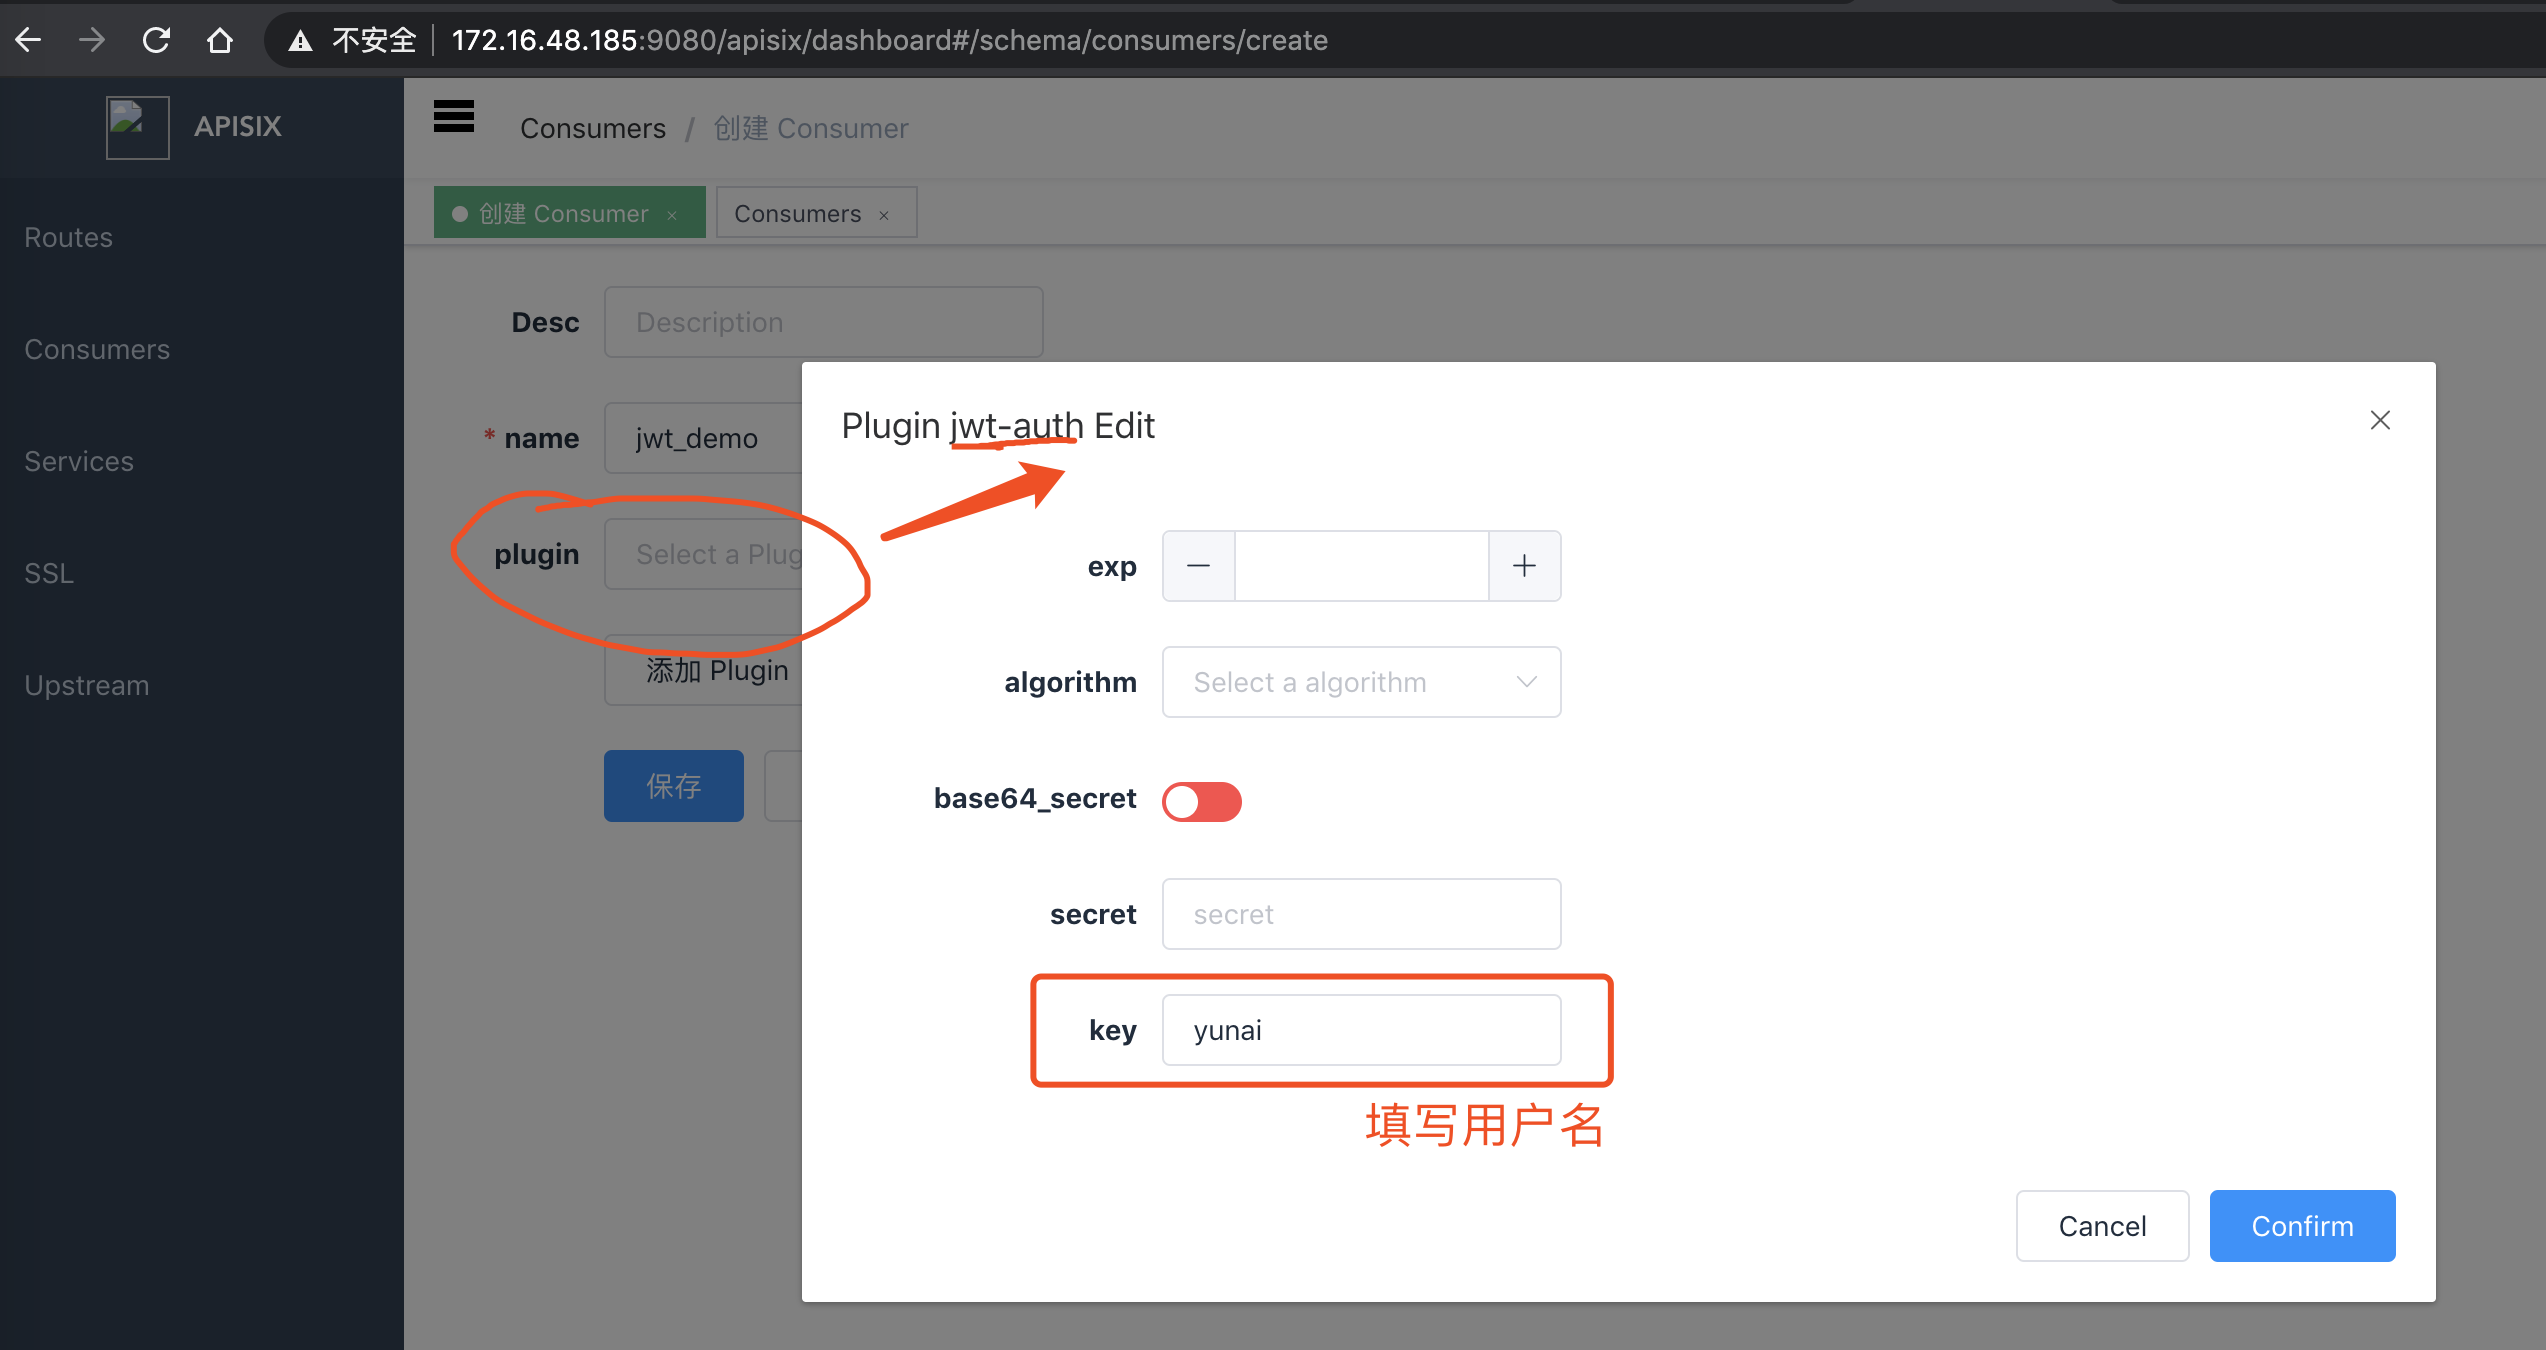
Task: Click the key input field
Action: [x=1361, y=1028]
